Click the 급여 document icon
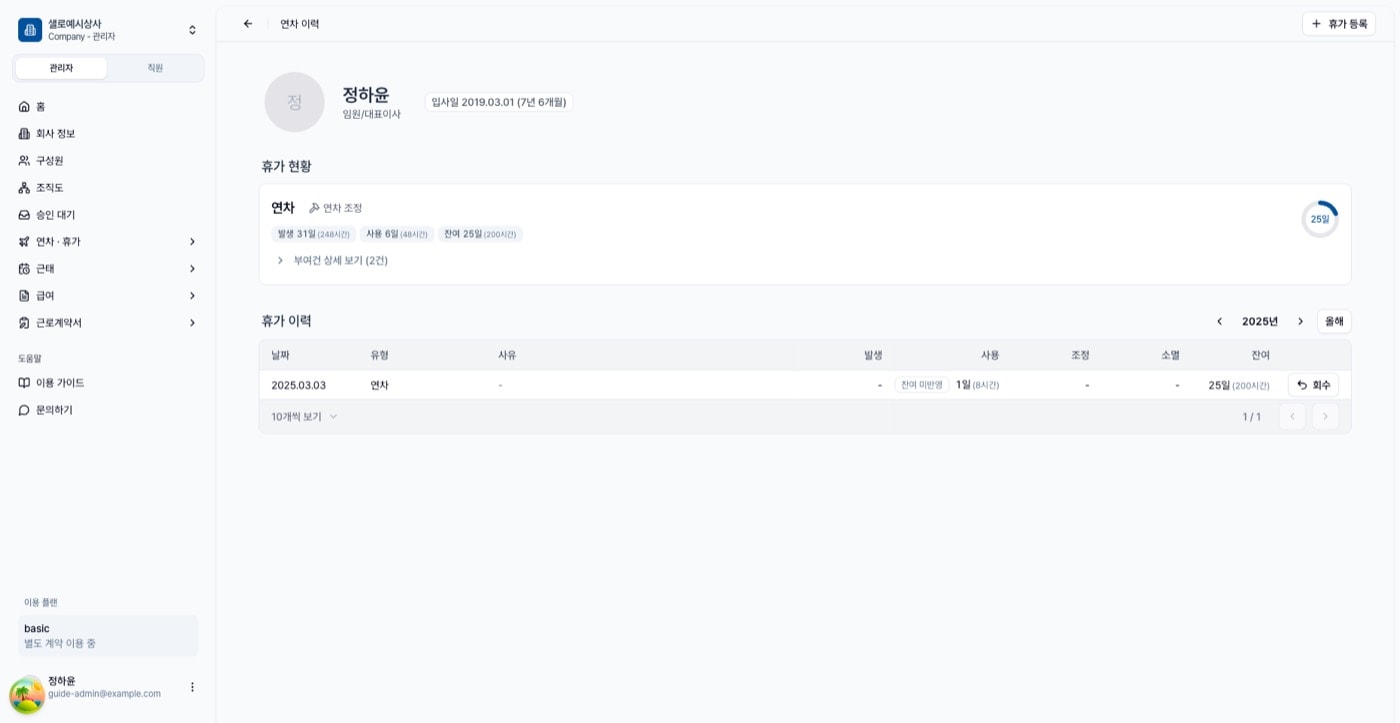This screenshot has width=1400, height=723. 24,295
